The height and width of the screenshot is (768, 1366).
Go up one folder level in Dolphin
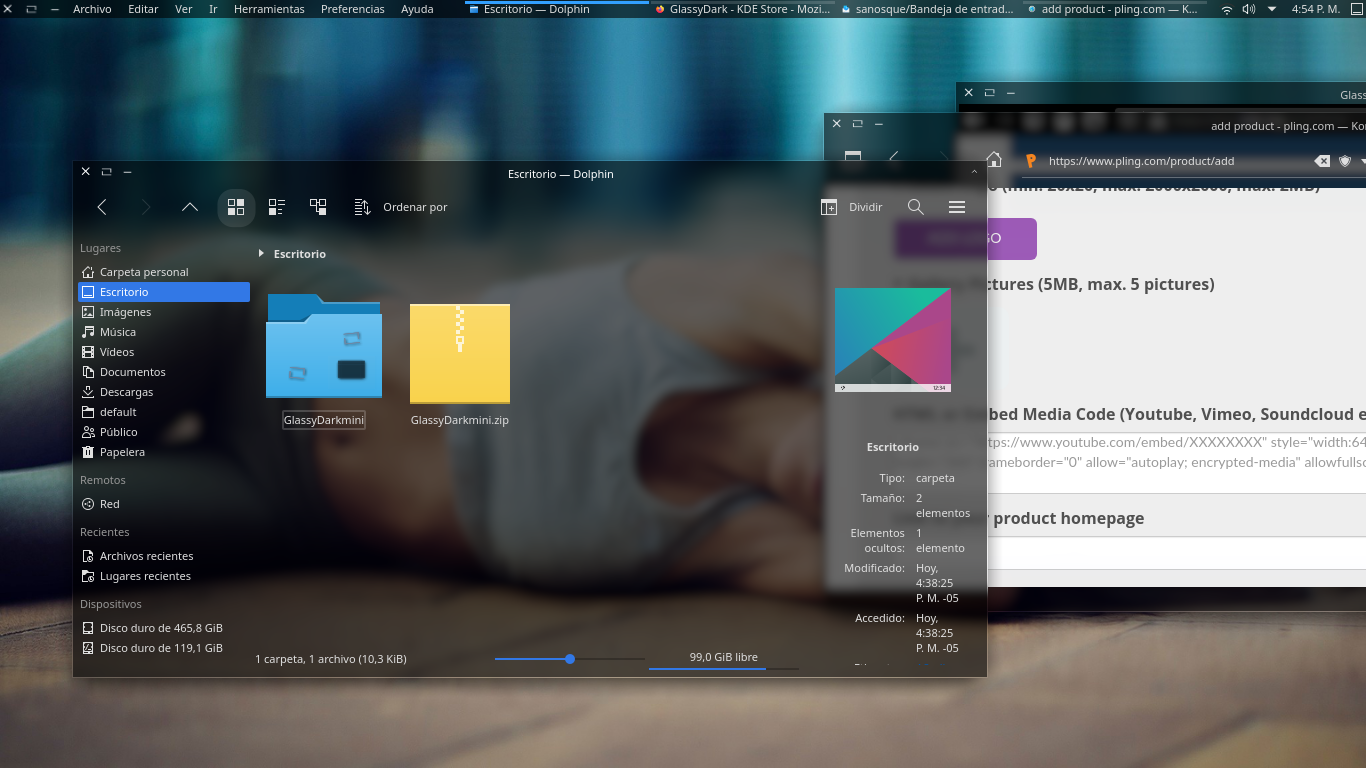190,207
